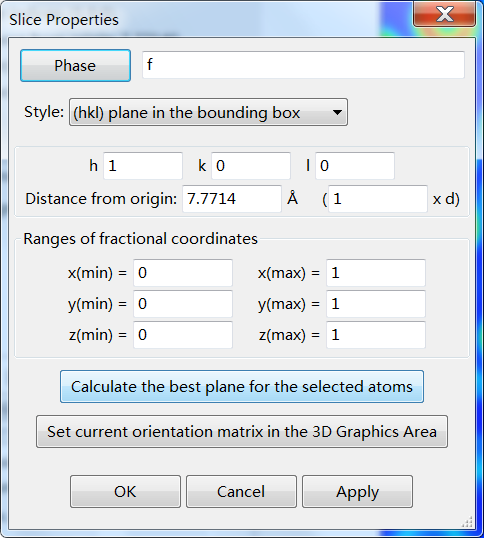Click the 'Ranges of fractional coordinates' label
Image resolution: width=484 pixels, height=538 pixels.
click(140, 239)
